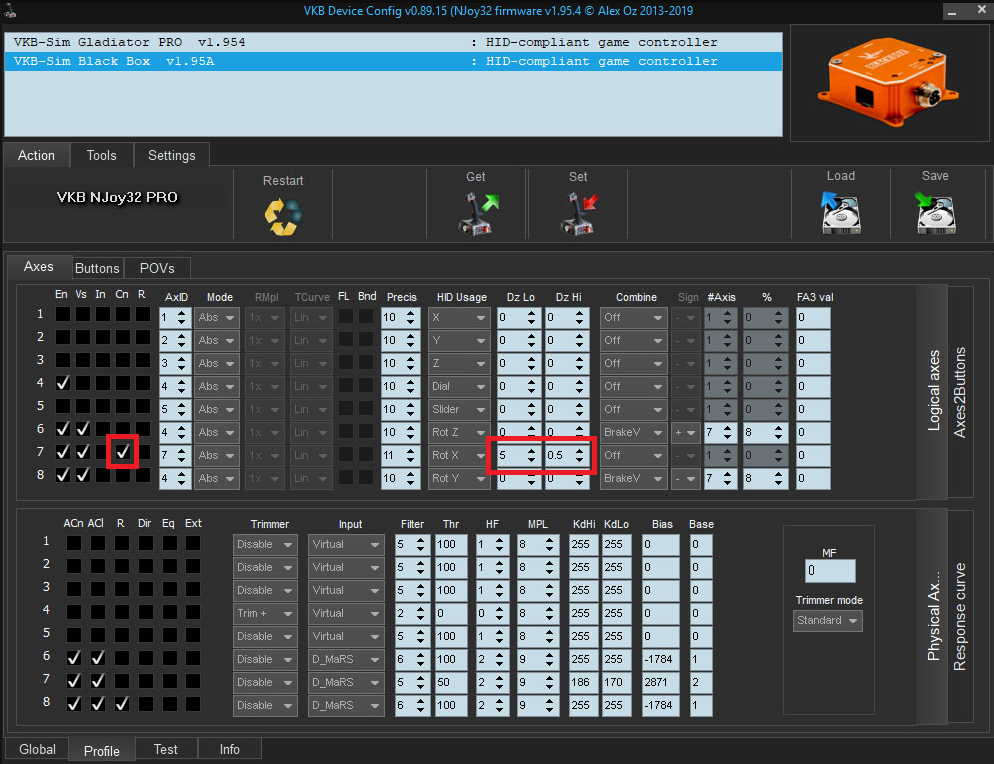
Task: Increase #Axis stepper in logical row 6
Action: 727,428
